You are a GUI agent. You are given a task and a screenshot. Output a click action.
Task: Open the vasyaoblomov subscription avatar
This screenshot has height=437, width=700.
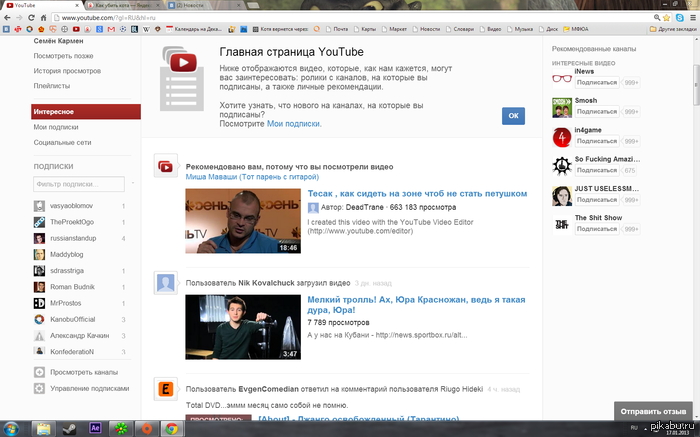tap(39, 205)
